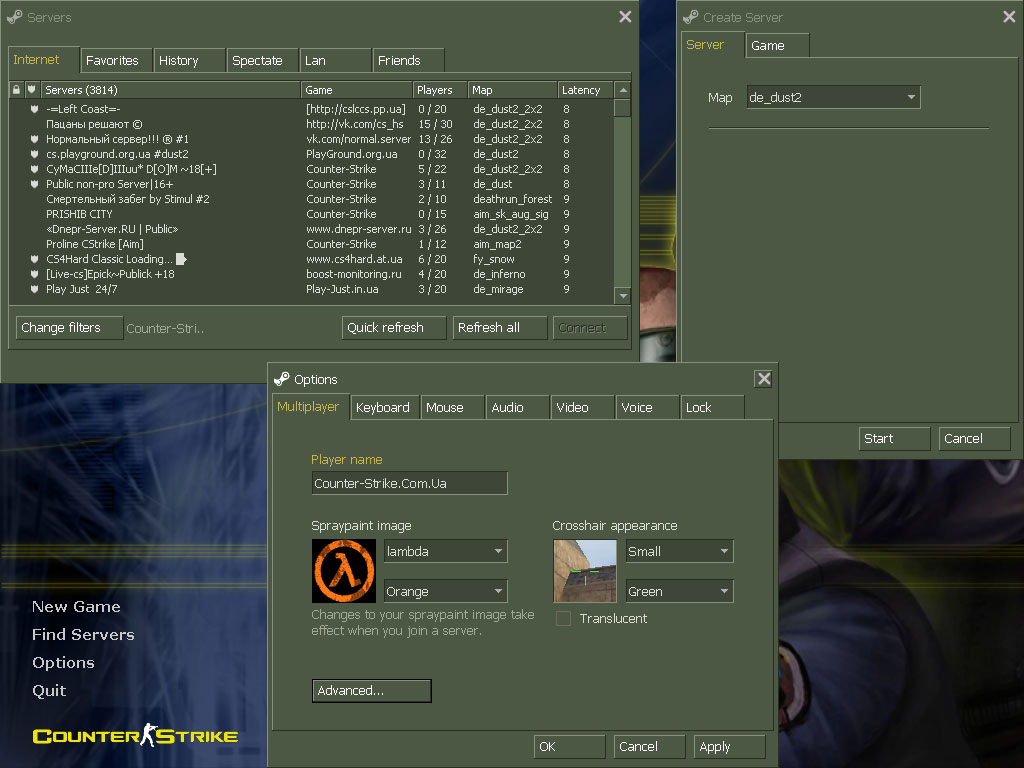Open the Keyboard tab in Options
1024x768 pixels.
click(383, 407)
